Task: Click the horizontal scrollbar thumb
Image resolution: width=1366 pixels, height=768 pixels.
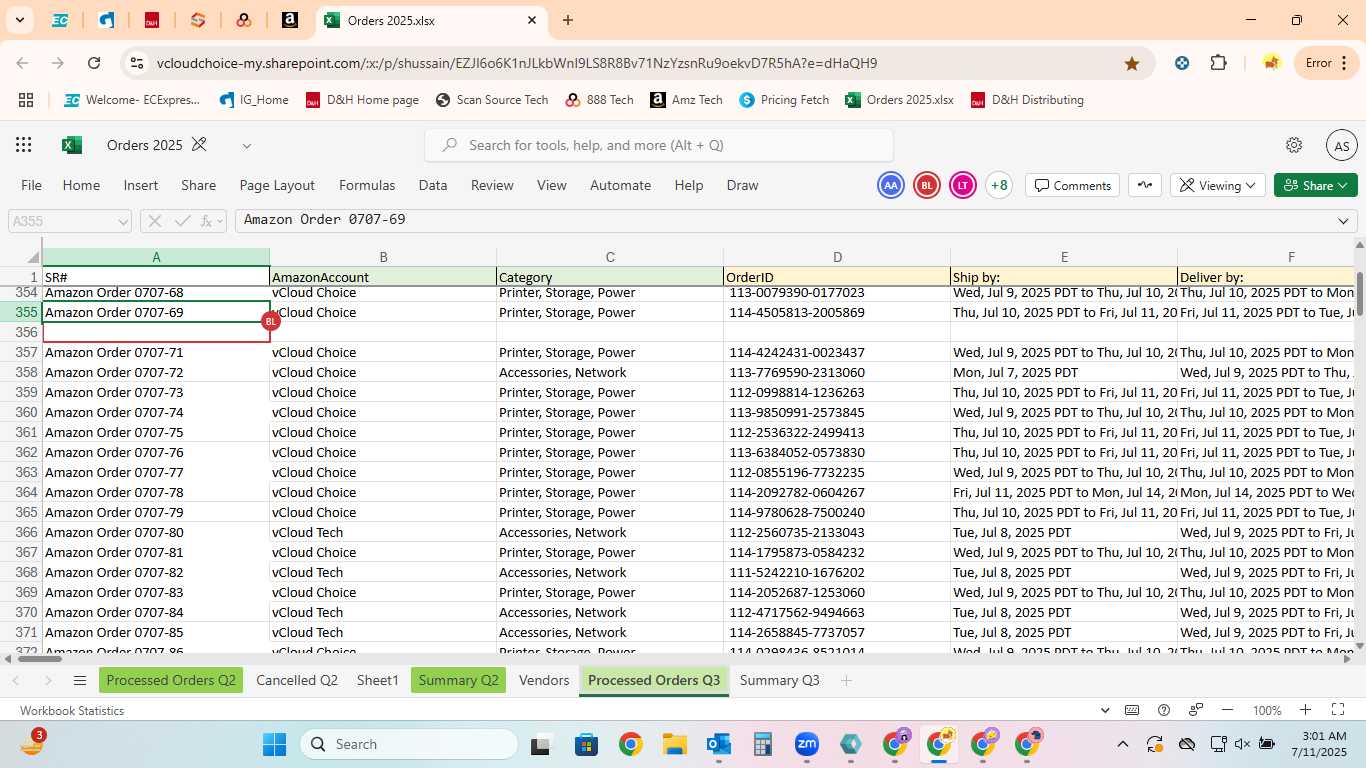Action: [40, 658]
